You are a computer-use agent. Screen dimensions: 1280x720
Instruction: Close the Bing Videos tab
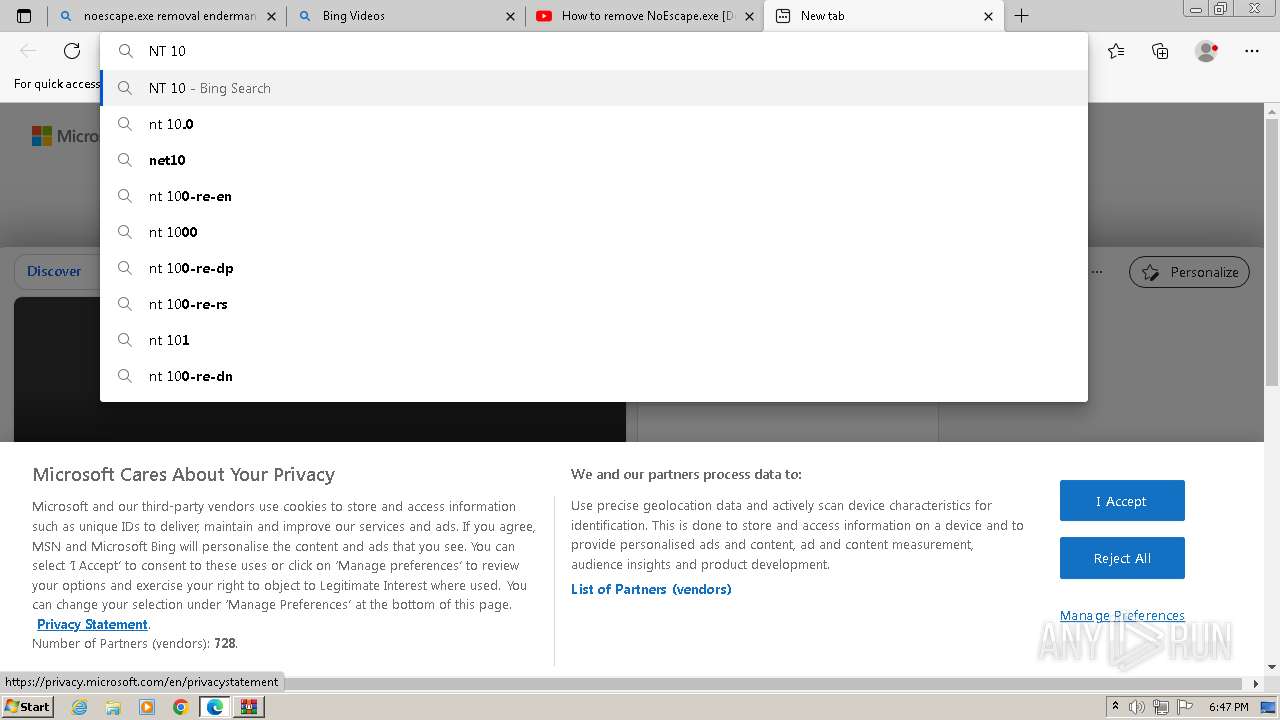510,16
